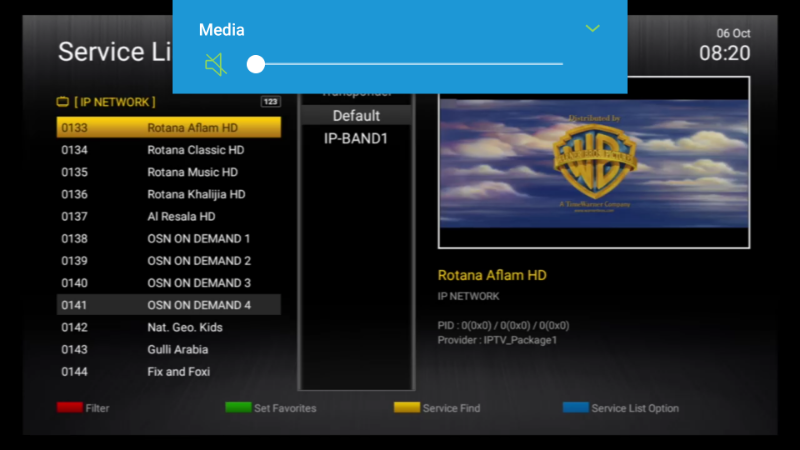Image resolution: width=800 pixels, height=450 pixels.
Task: Click the Provider : IPTV_Package1 text
Action: 497,340
